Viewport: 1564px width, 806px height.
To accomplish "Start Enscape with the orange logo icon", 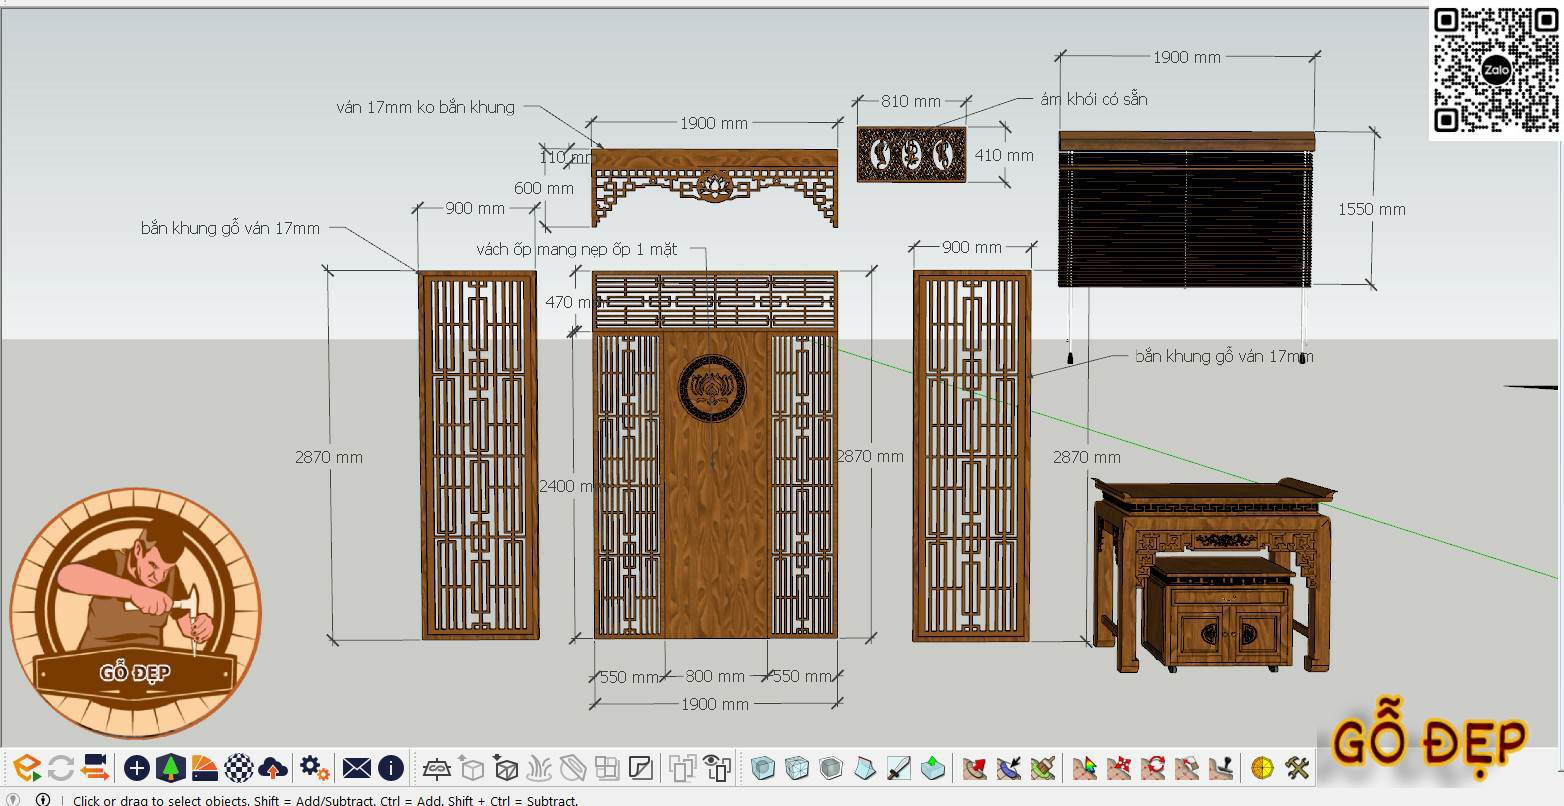I will (27, 768).
